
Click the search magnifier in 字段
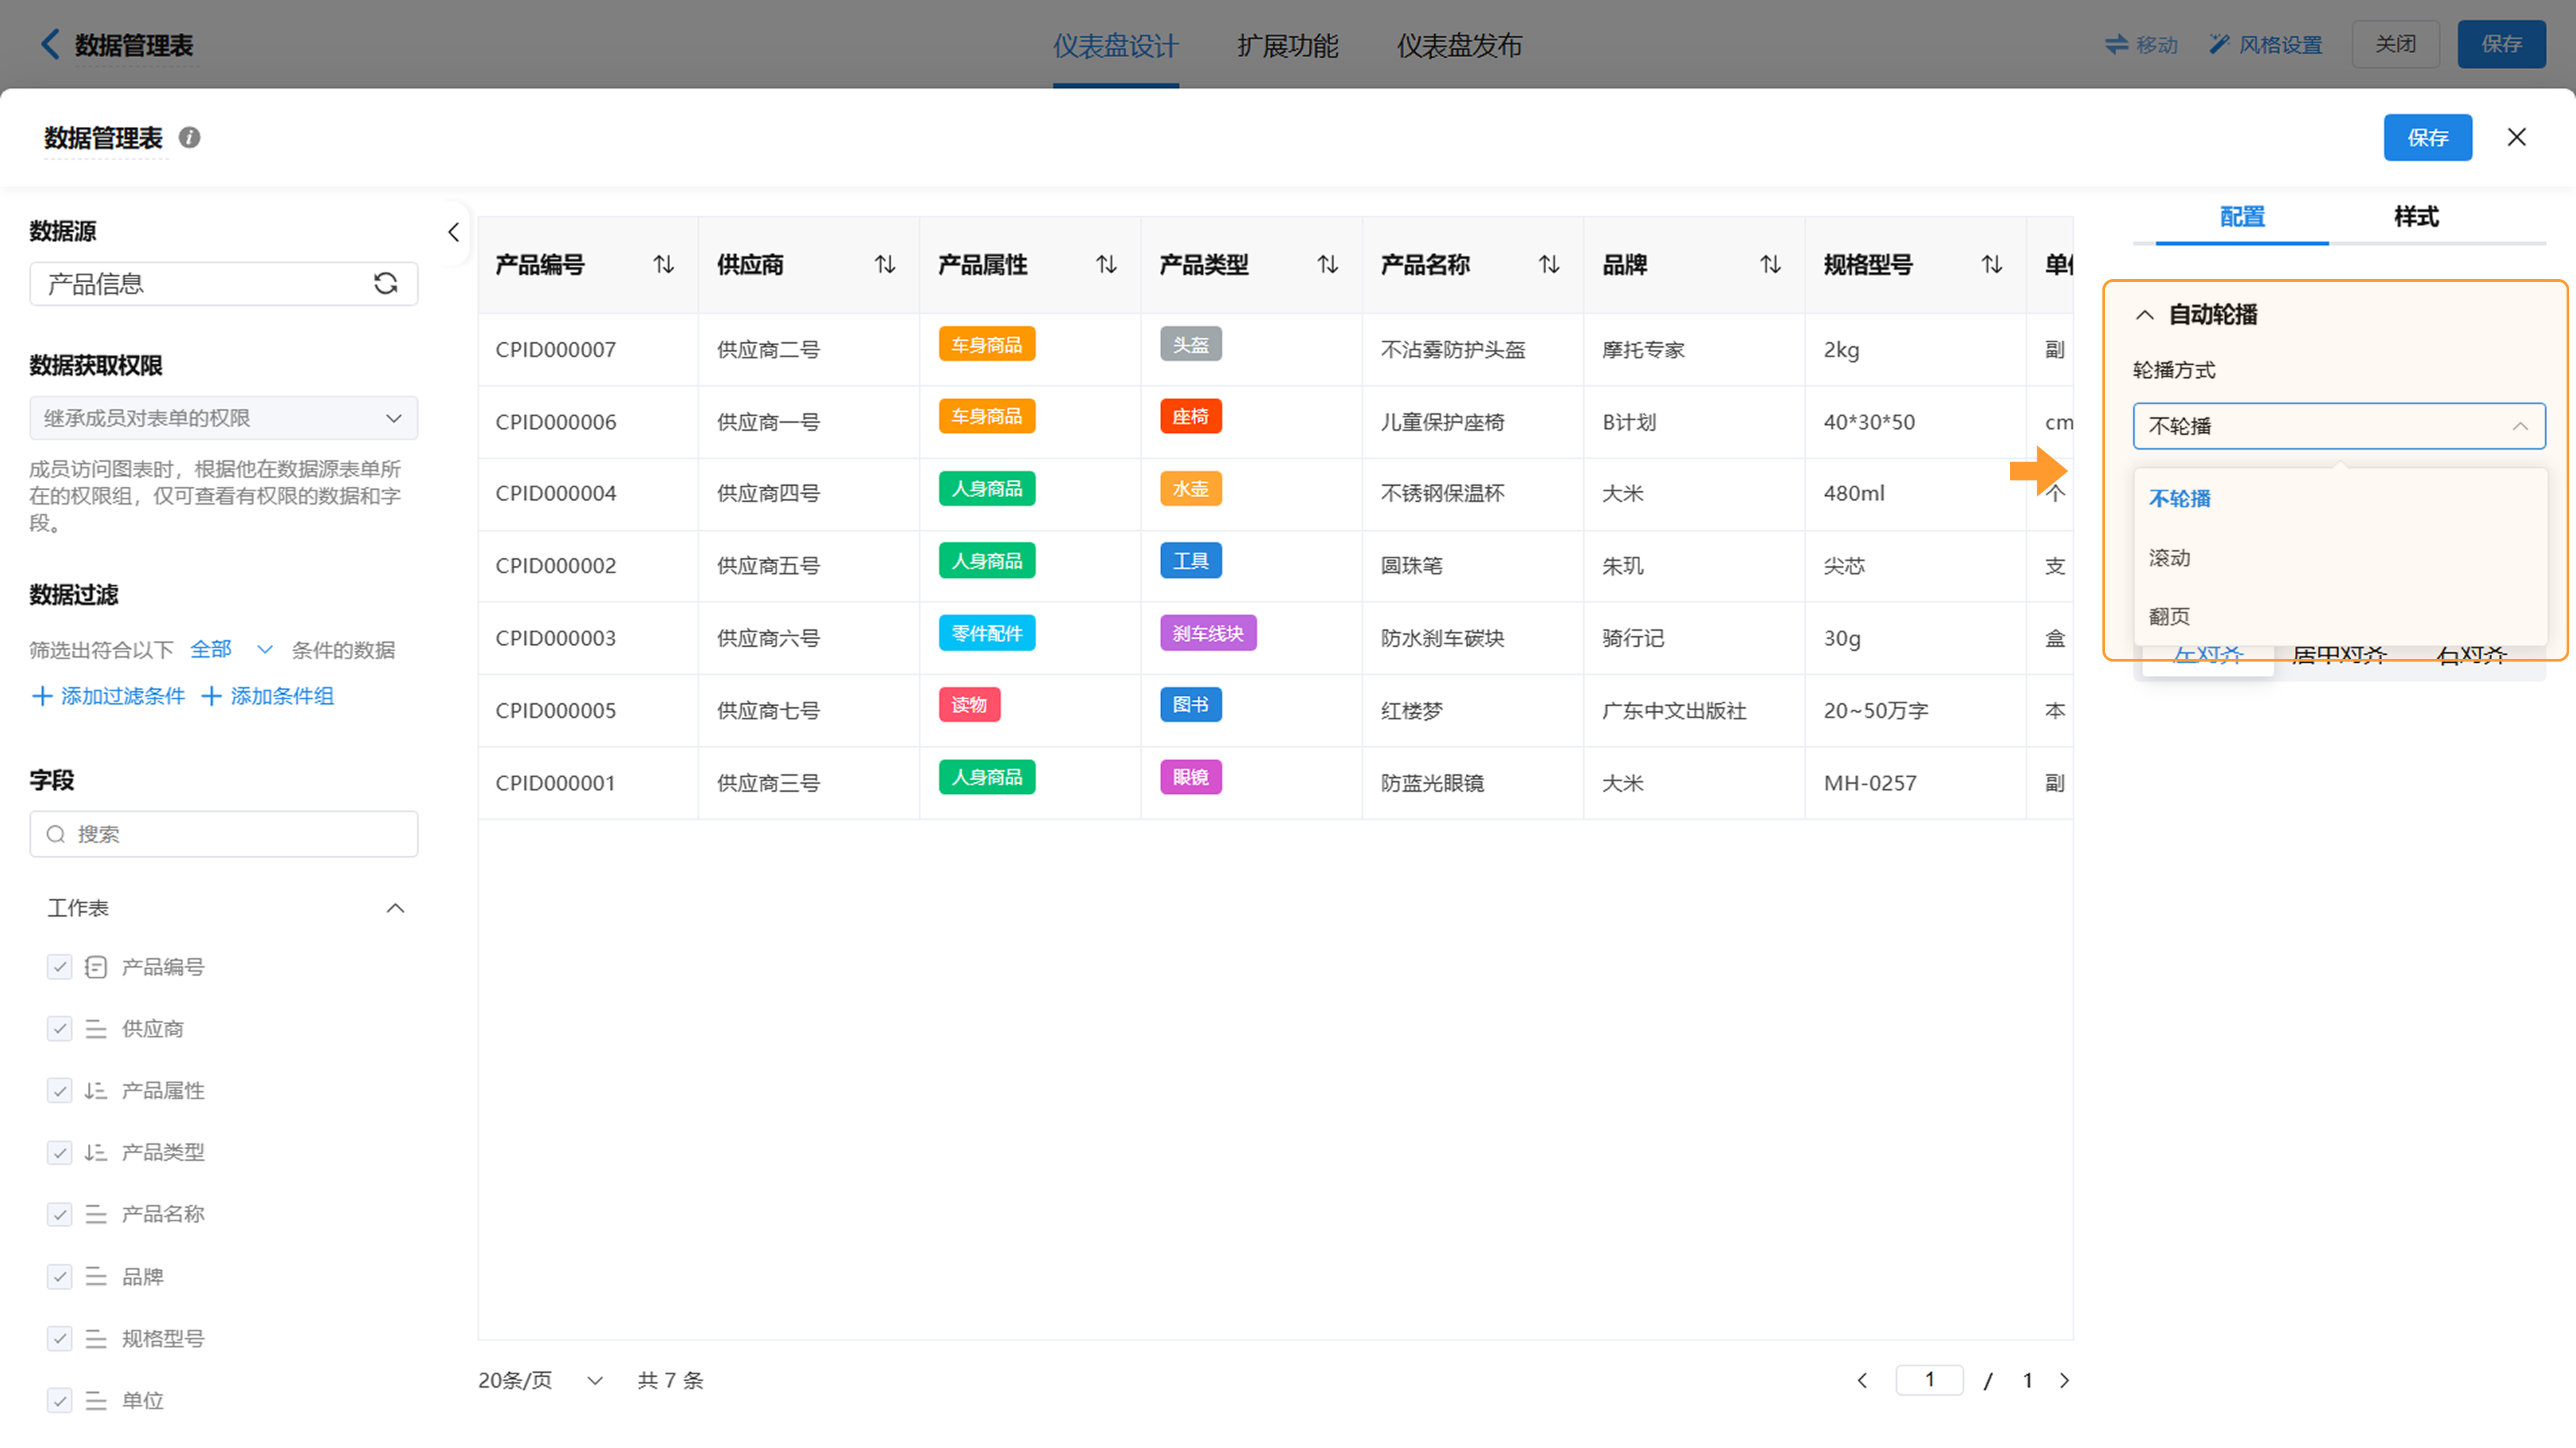[x=56, y=834]
